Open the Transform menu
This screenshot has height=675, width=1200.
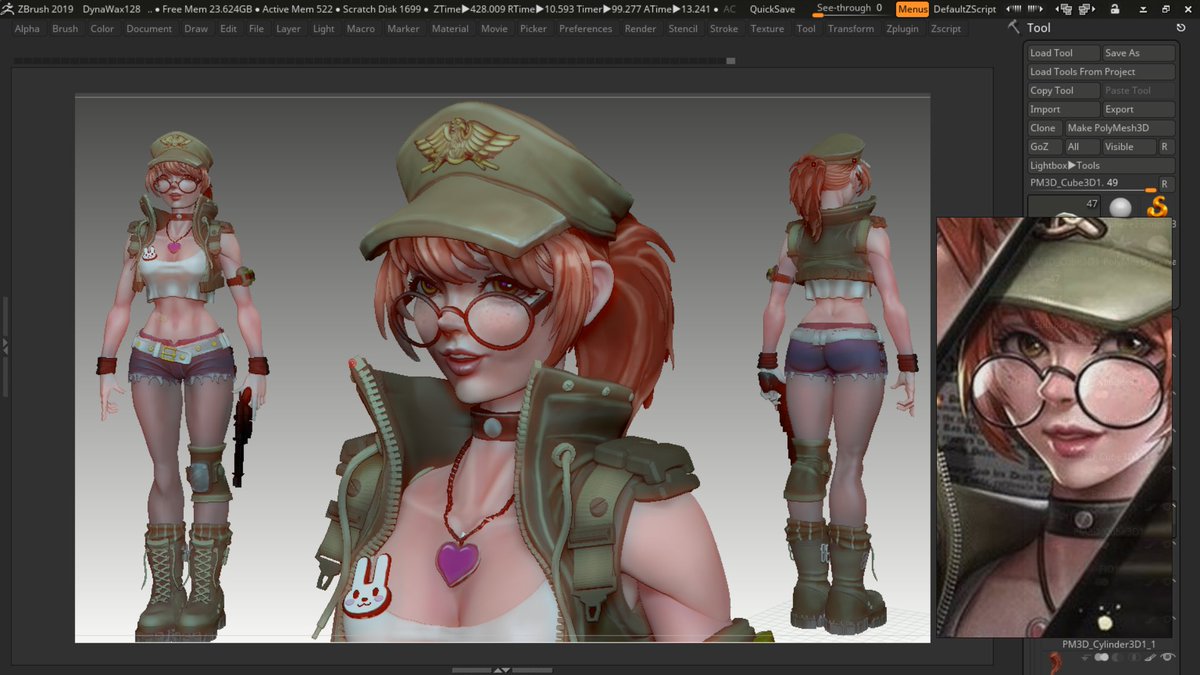[x=851, y=29]
